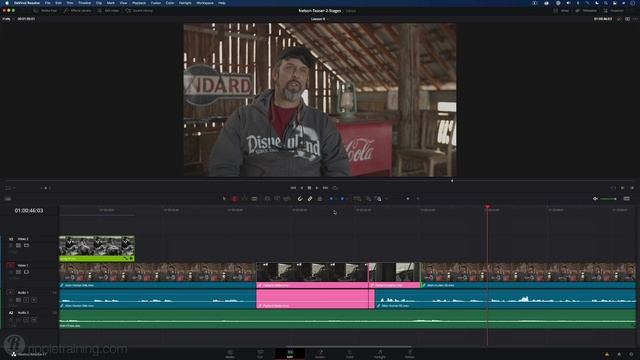Viewport: 640px width, 360px height.
Task: Select the green Video 2 clip
Action: point(97,248)
